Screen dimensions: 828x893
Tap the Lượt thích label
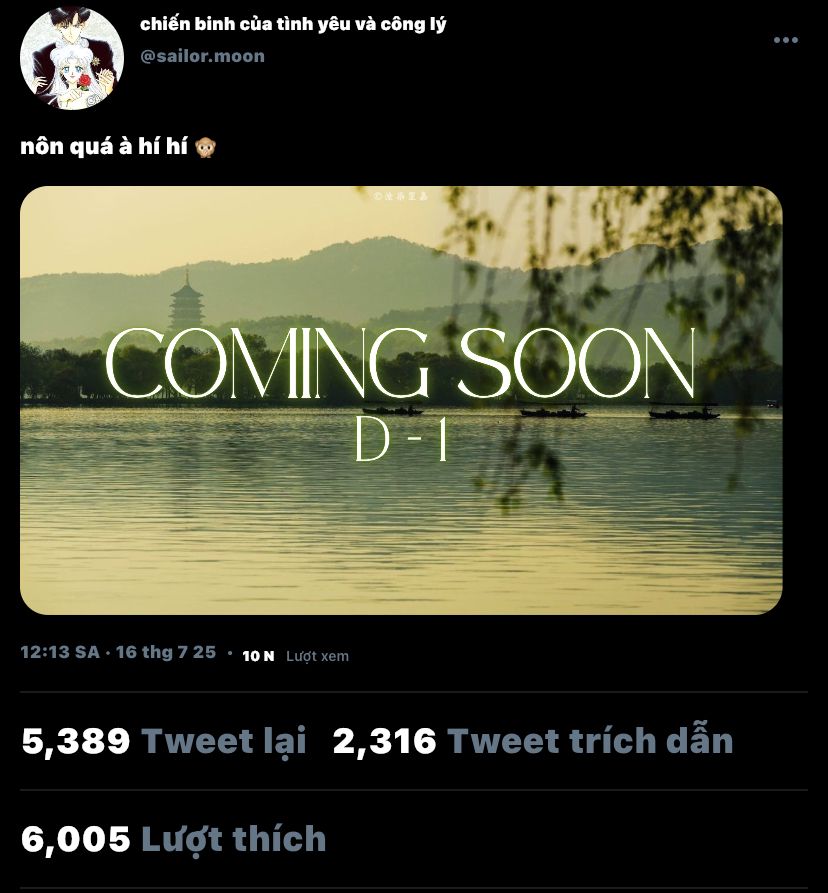233,840
